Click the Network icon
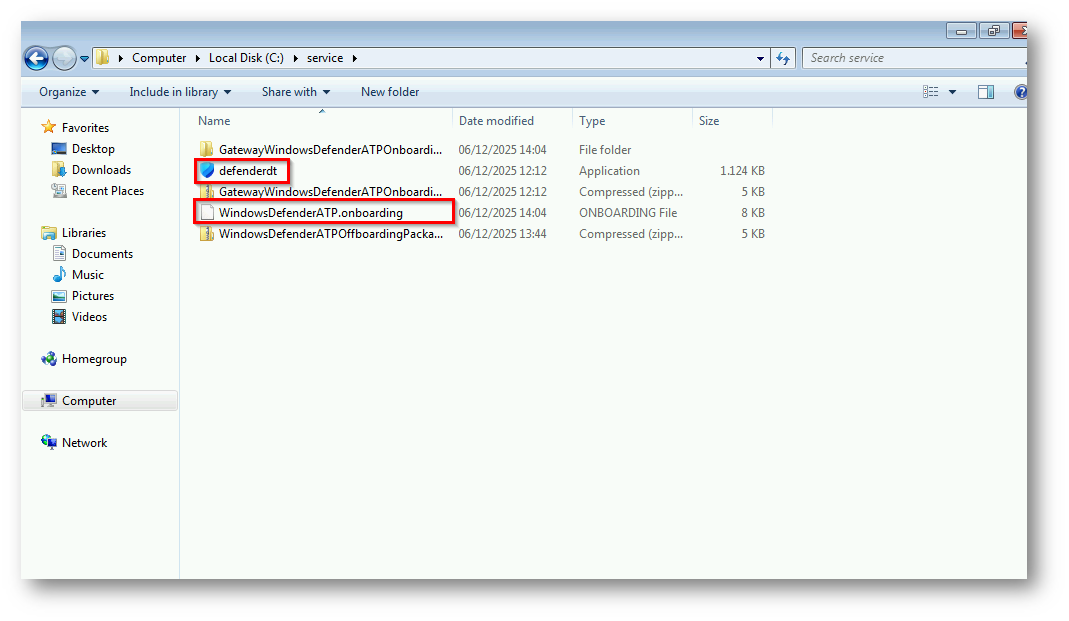 pos(48,442)
